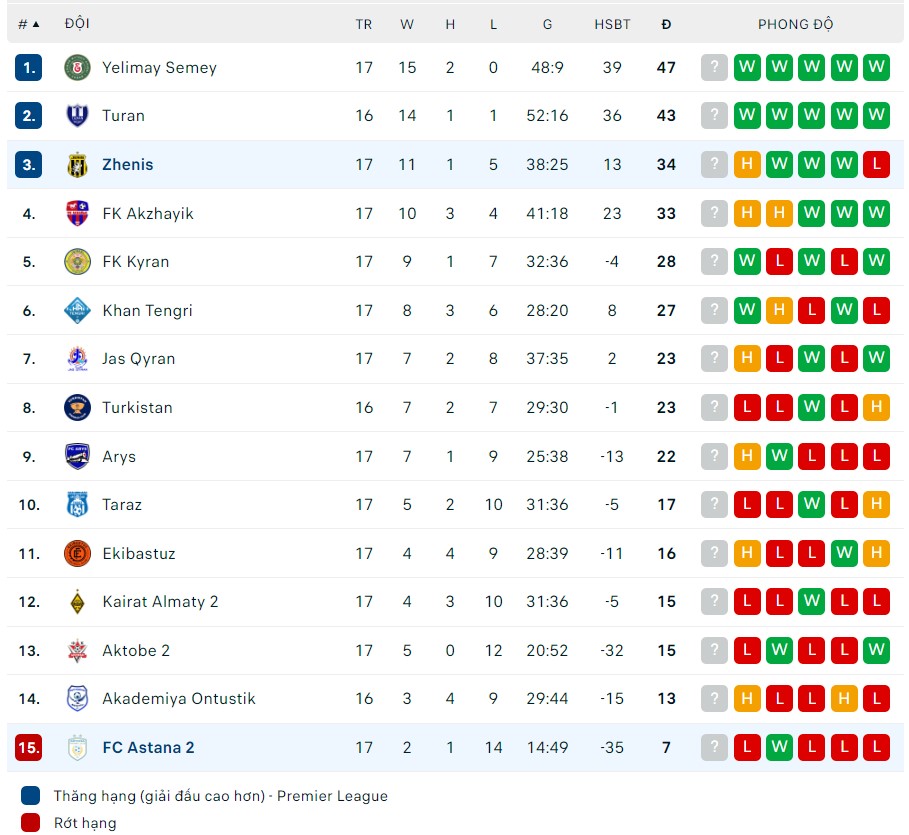909x835 pixels.
Task: Click the Turan team logo
Action: pos(77,116)
